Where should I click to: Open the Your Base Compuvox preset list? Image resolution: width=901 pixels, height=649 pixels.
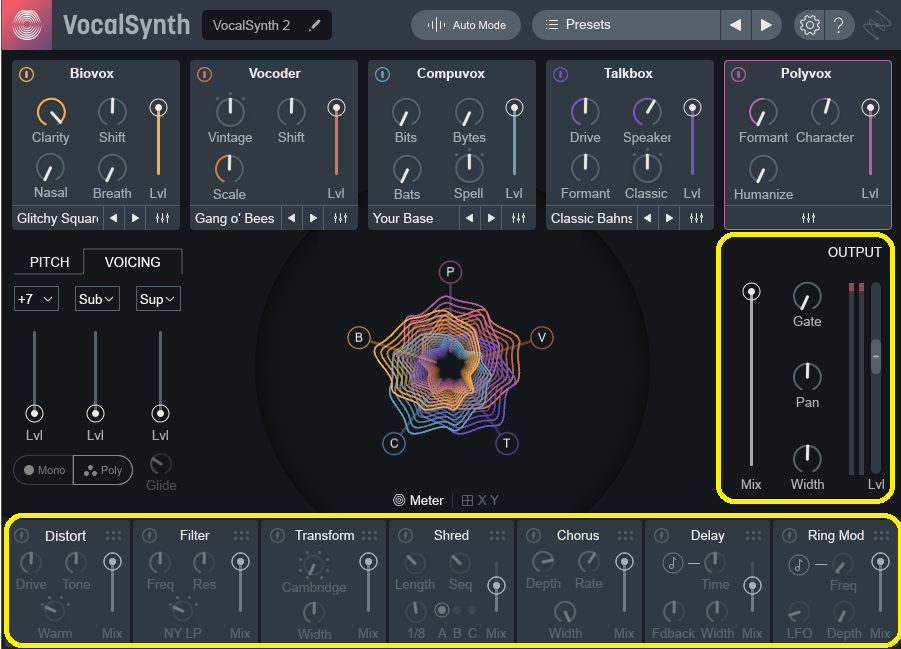pyautogui.click(x=413, y=218)
